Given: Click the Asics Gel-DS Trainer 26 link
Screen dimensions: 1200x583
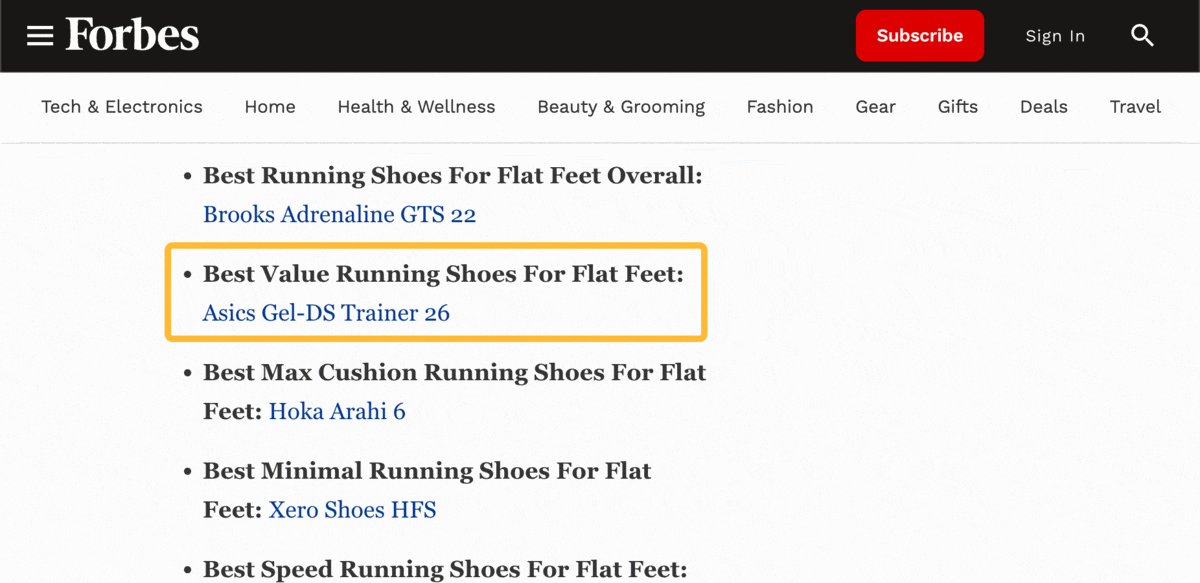Looking at the screenshot, I should pos(328,312).
